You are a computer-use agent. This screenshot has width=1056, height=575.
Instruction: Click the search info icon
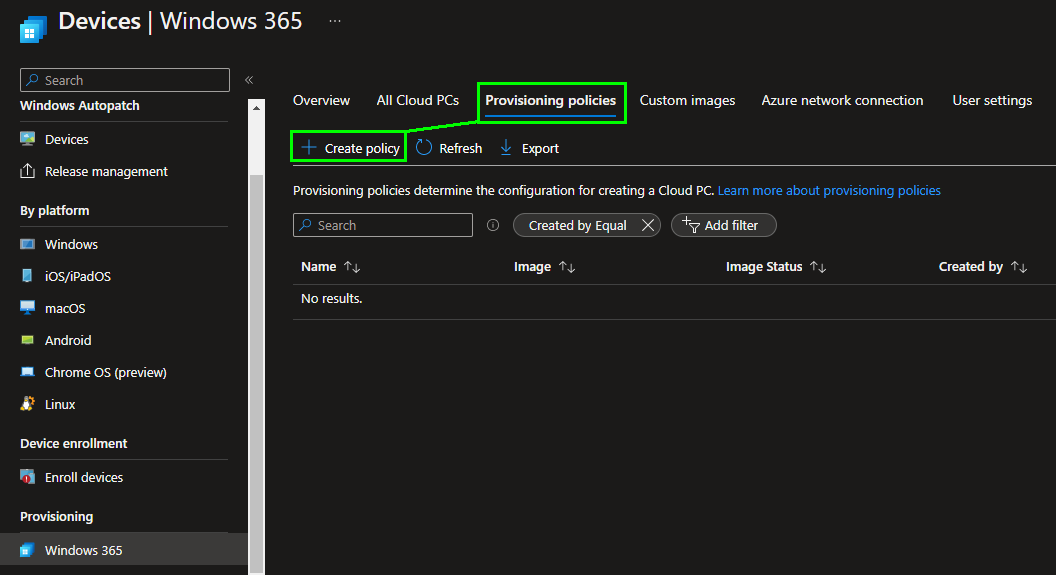[493, 225]
